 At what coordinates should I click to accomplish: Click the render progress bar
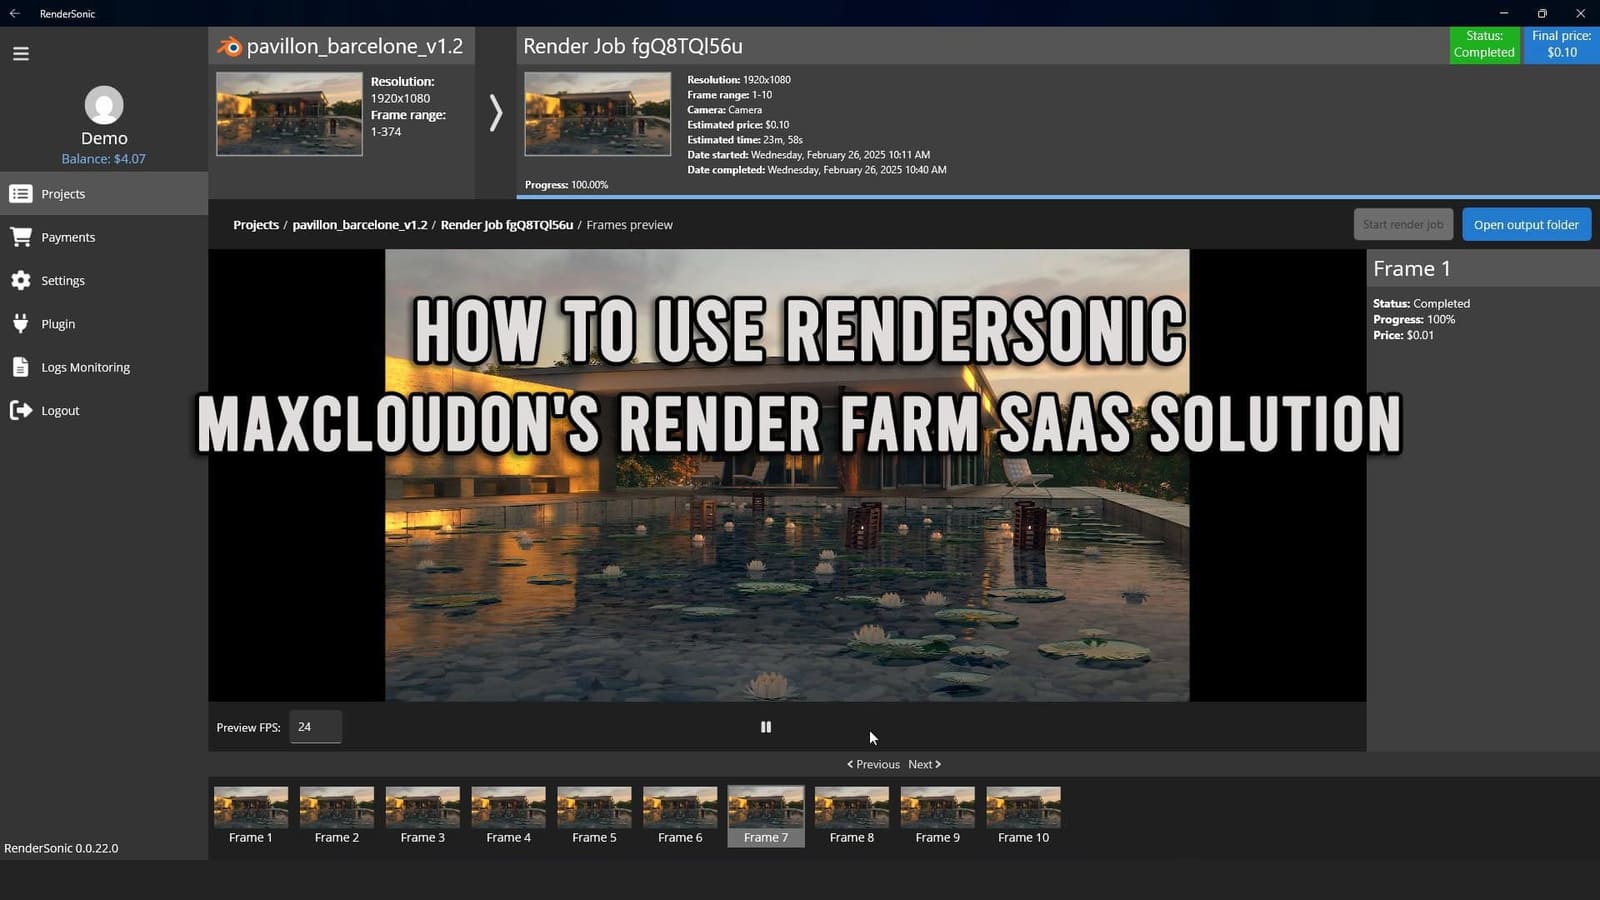click(1058, 197)
